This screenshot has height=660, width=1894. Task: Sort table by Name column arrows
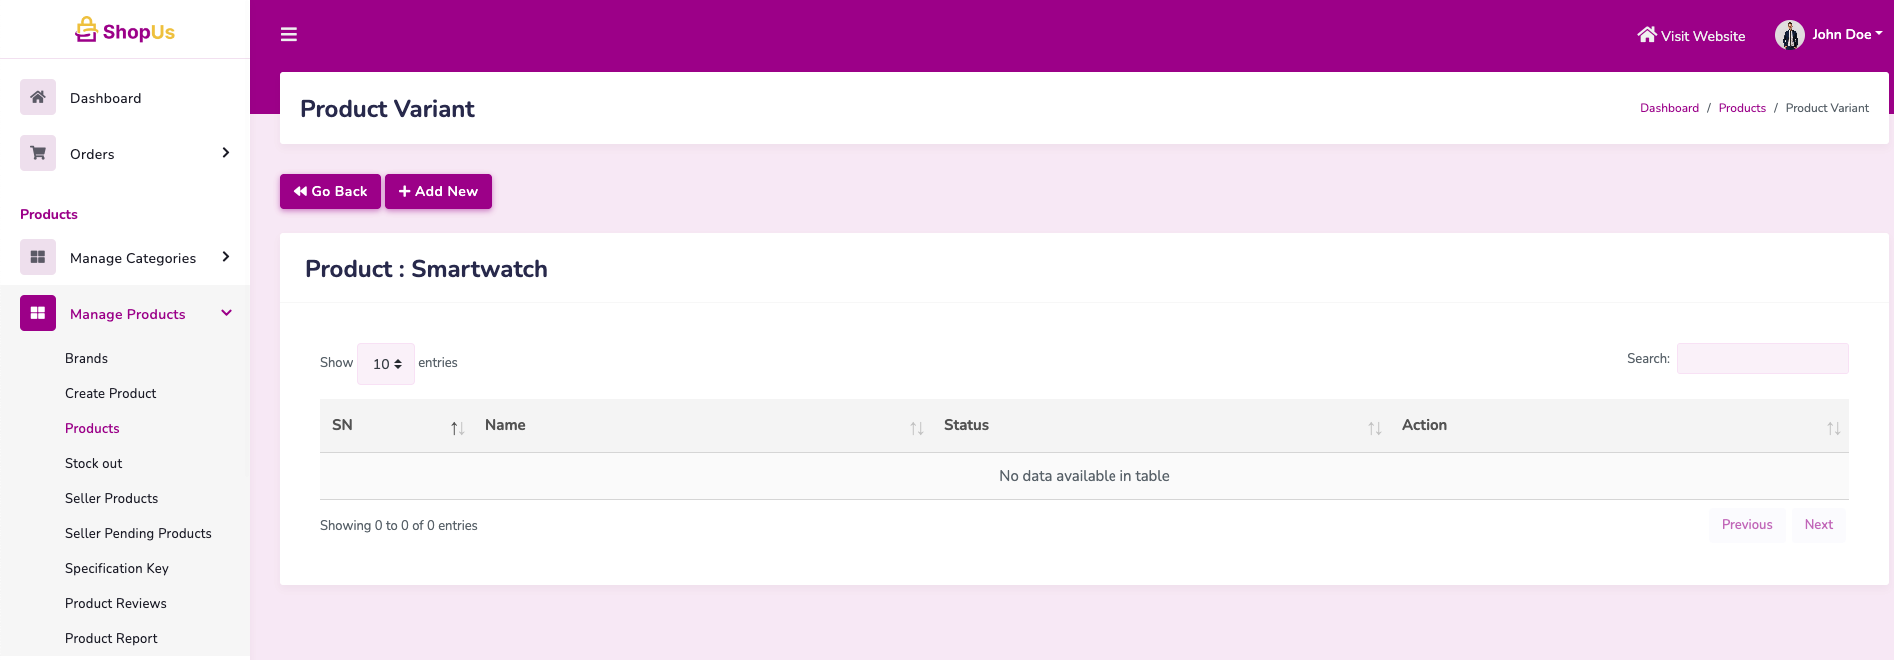(916, 428)
